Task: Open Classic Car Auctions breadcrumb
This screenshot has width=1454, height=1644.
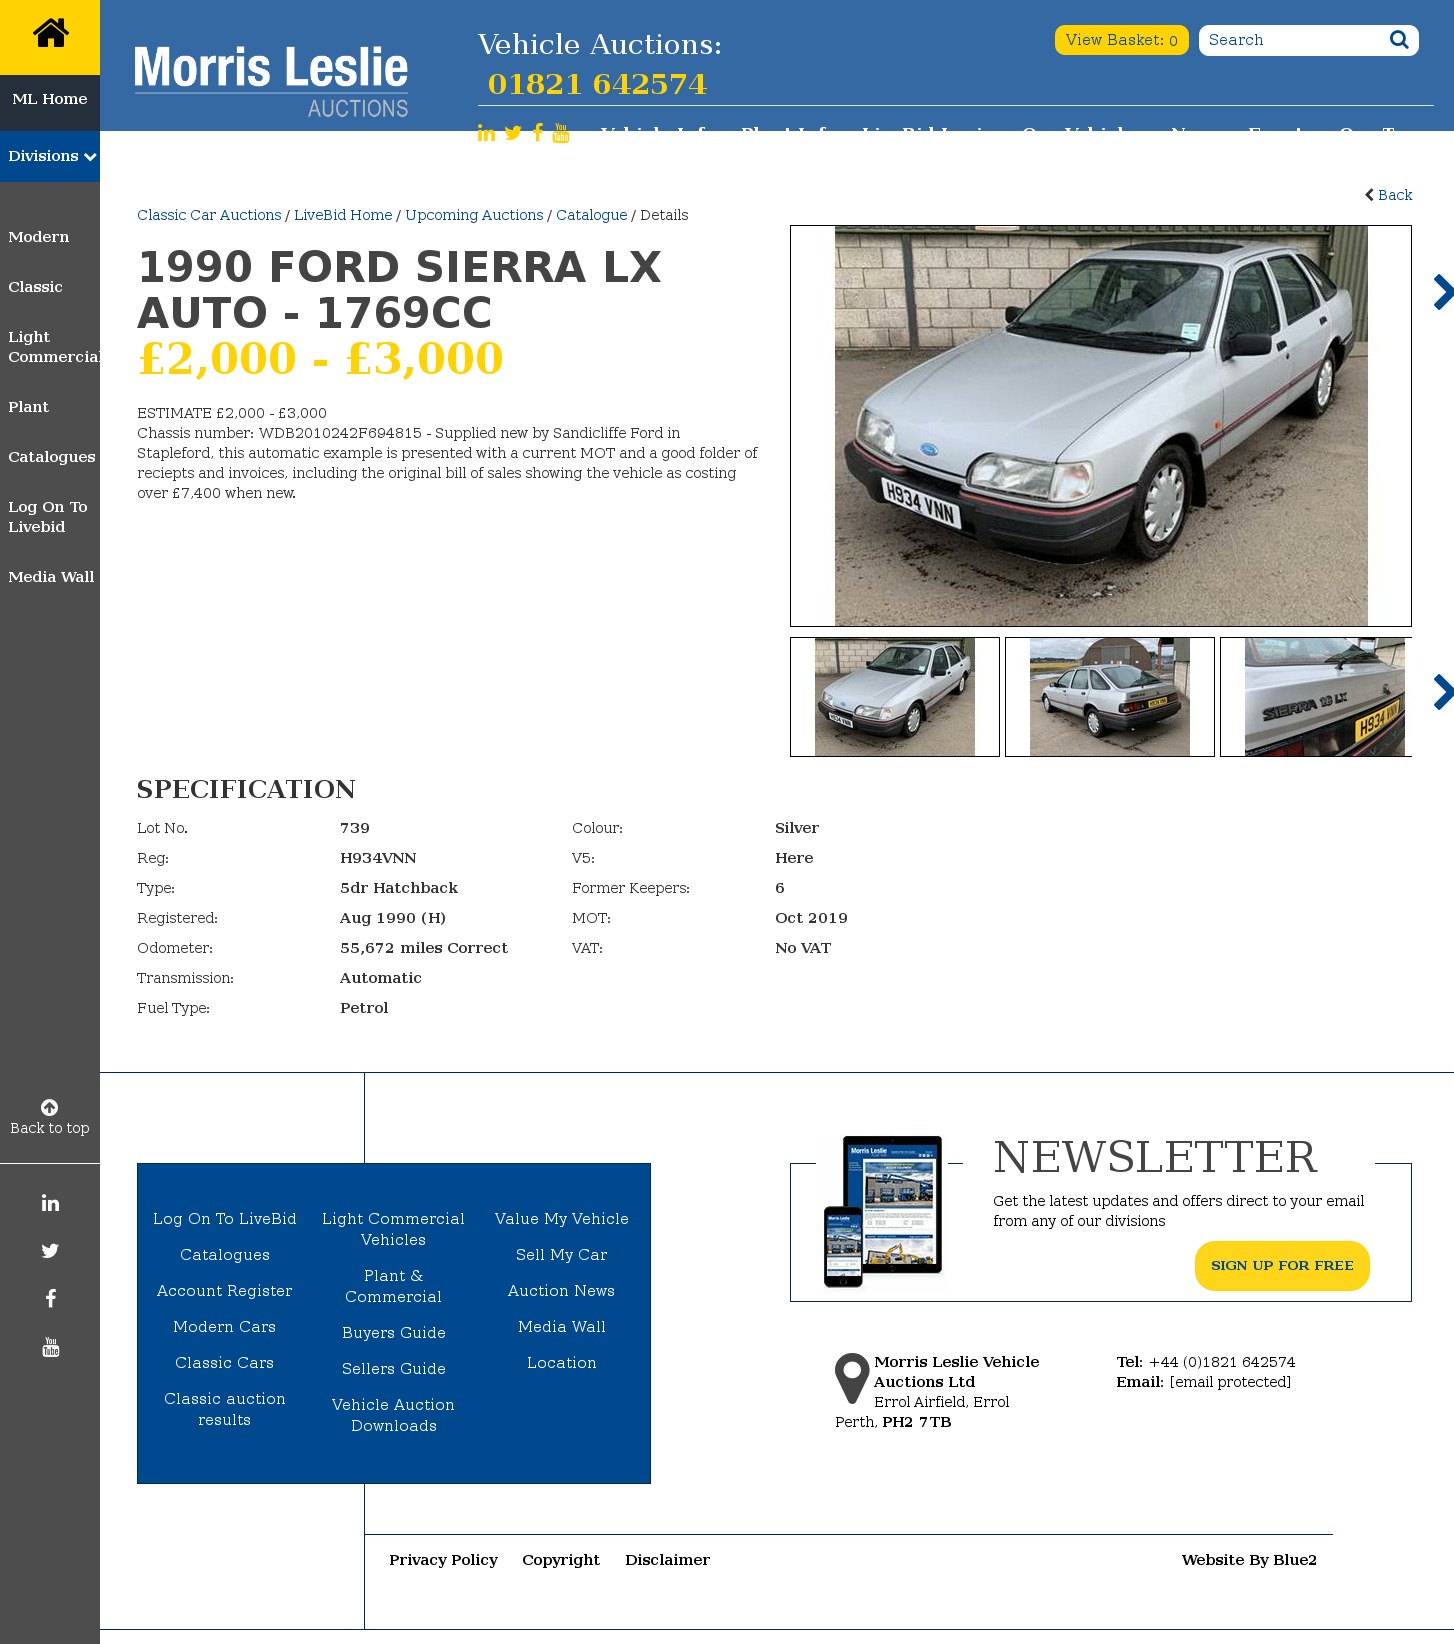Action: [x=209, y=215]
